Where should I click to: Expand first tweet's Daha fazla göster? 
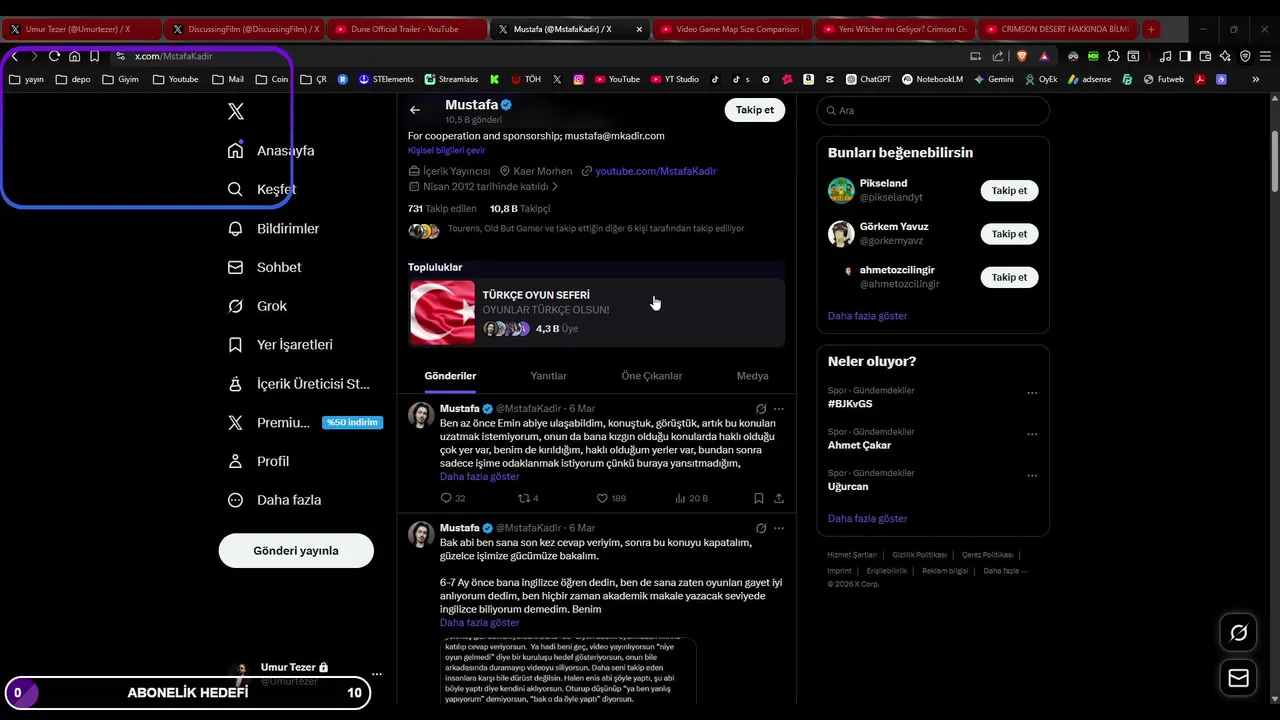click(x=479, y=477)
